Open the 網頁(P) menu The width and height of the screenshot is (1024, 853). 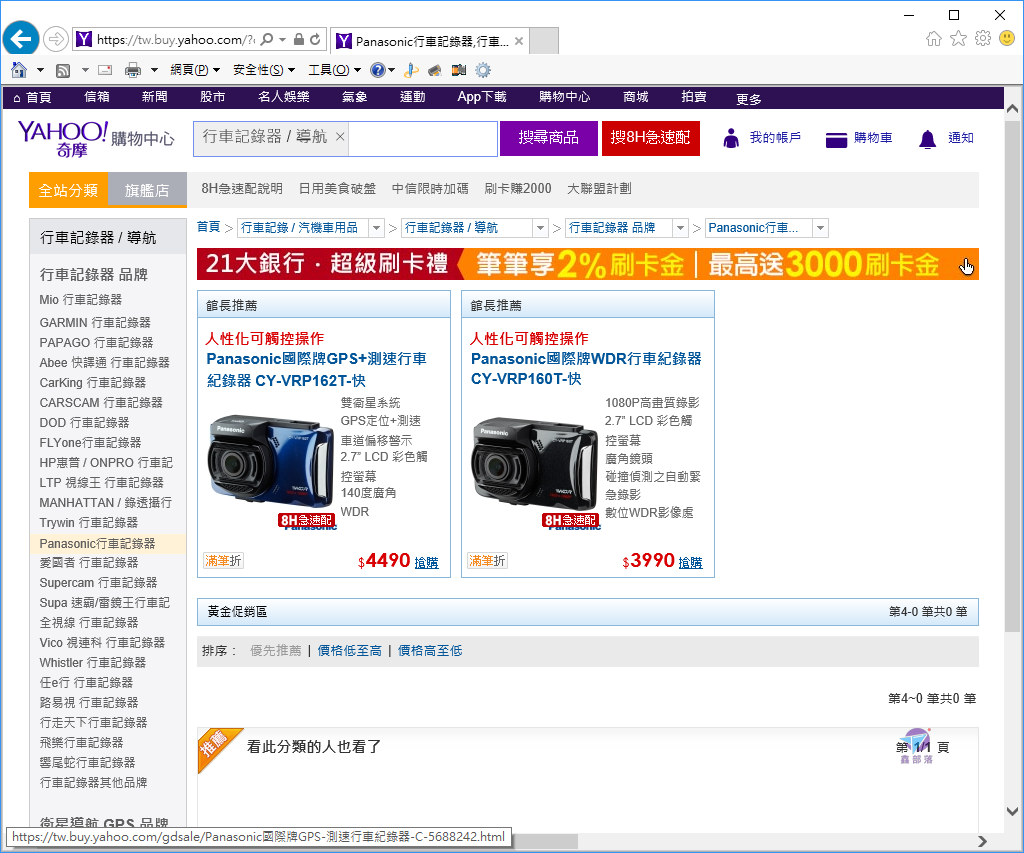click(x=195, y=70)
